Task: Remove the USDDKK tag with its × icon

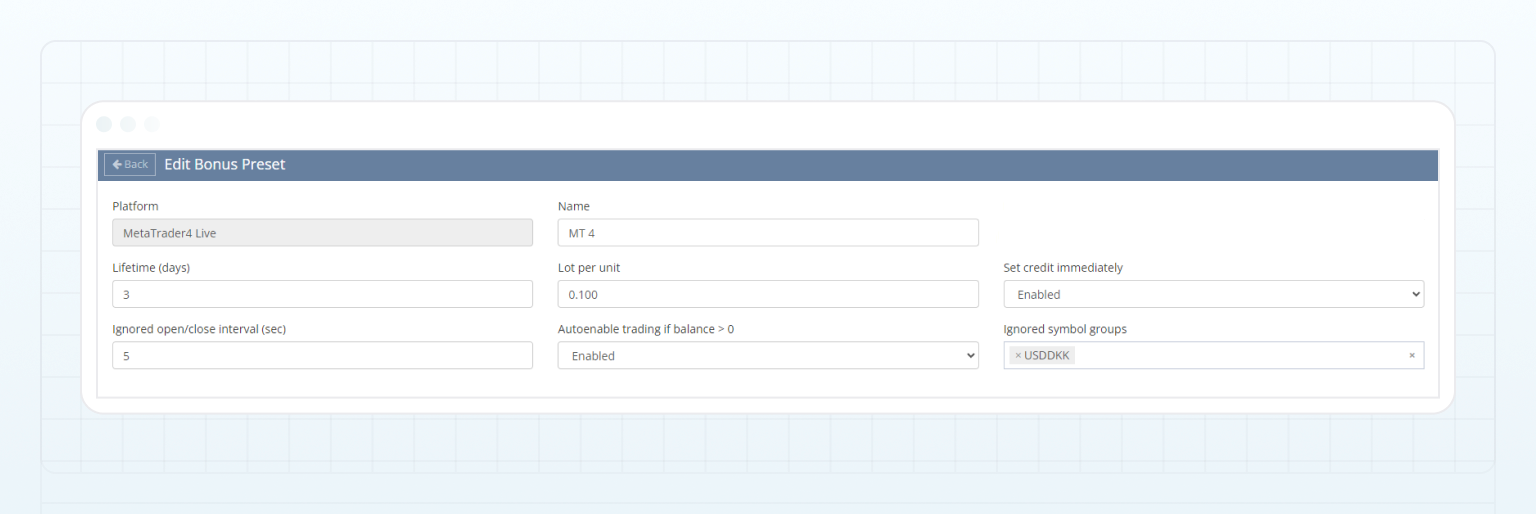Action: tap(1018, 356)
